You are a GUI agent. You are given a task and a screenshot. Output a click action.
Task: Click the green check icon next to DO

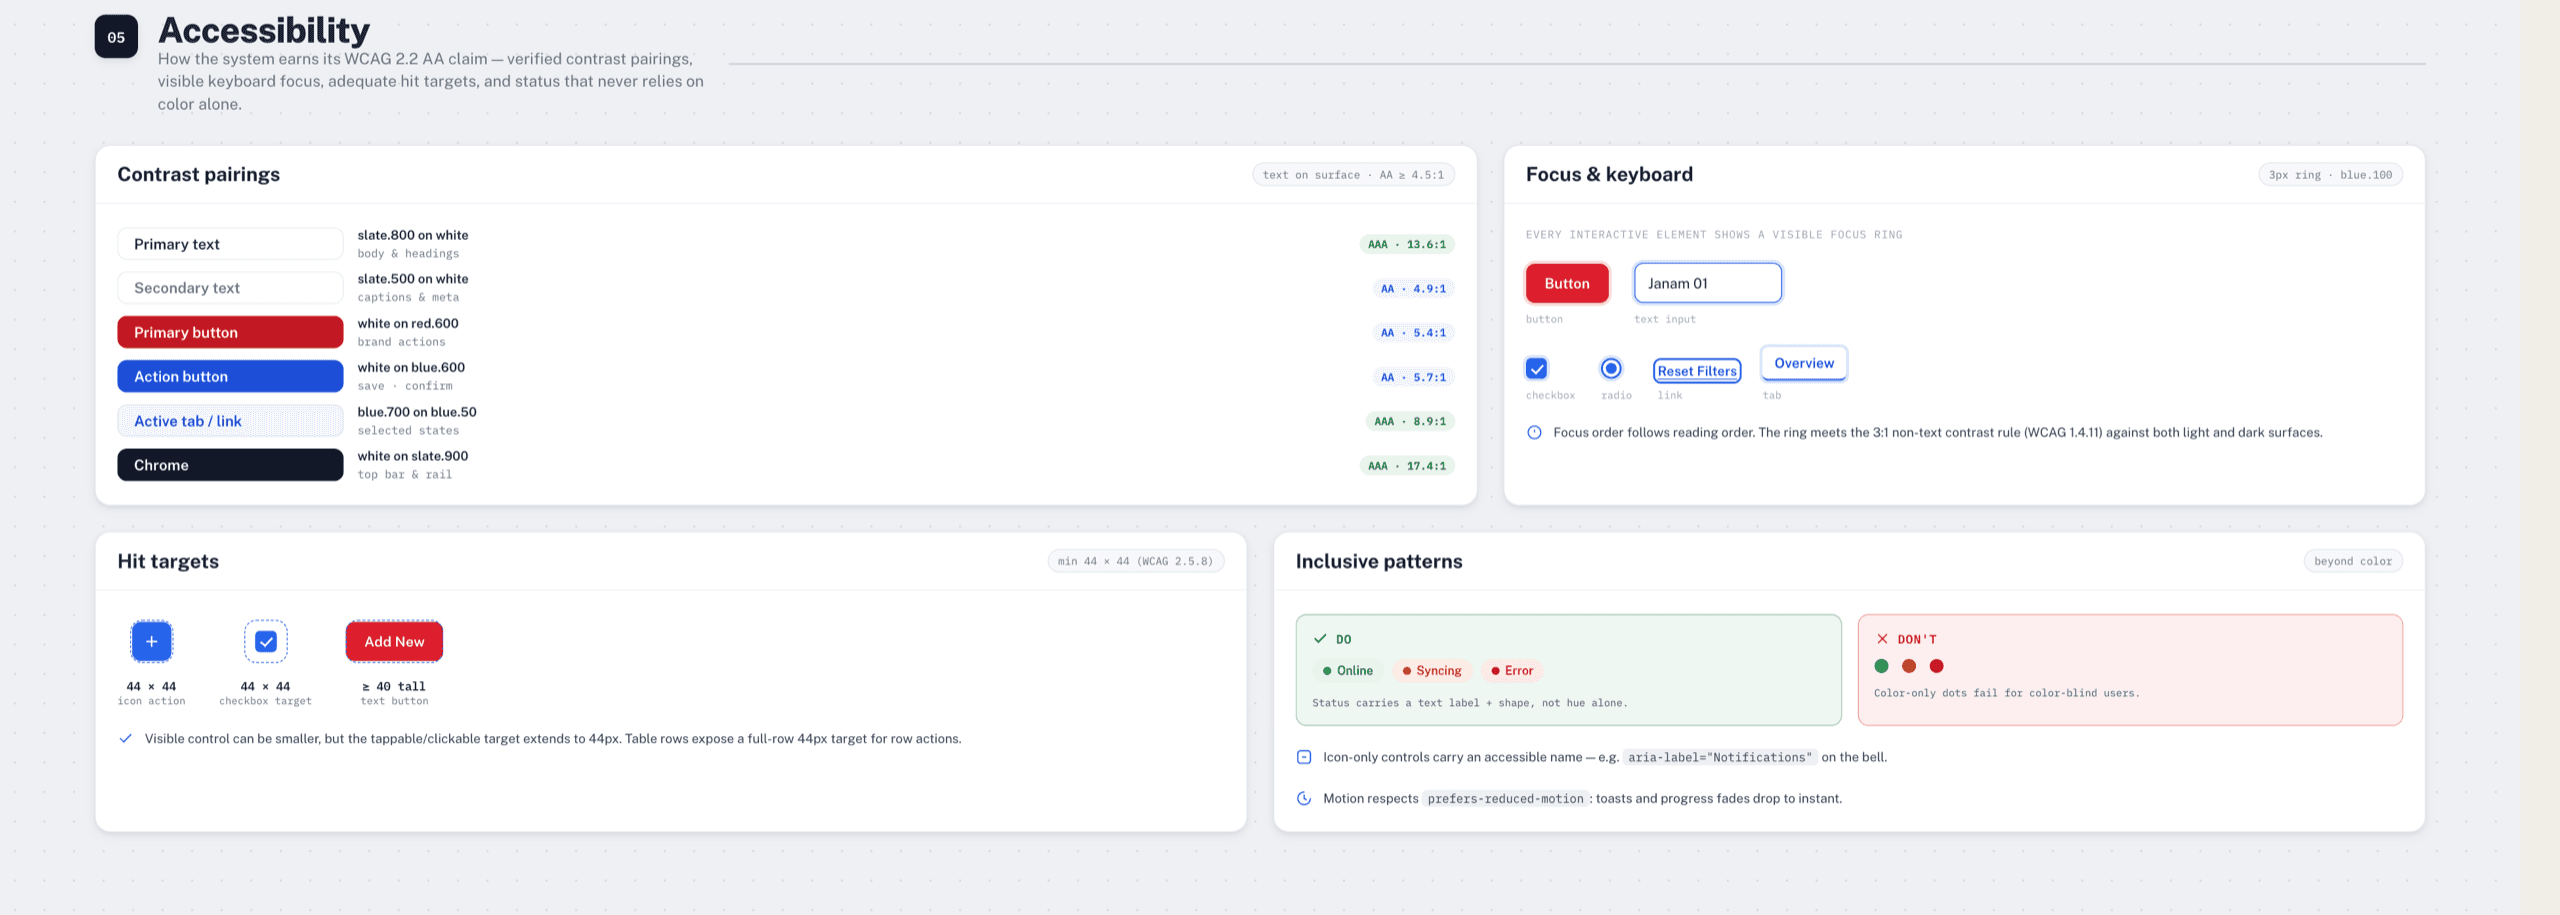1320,639
